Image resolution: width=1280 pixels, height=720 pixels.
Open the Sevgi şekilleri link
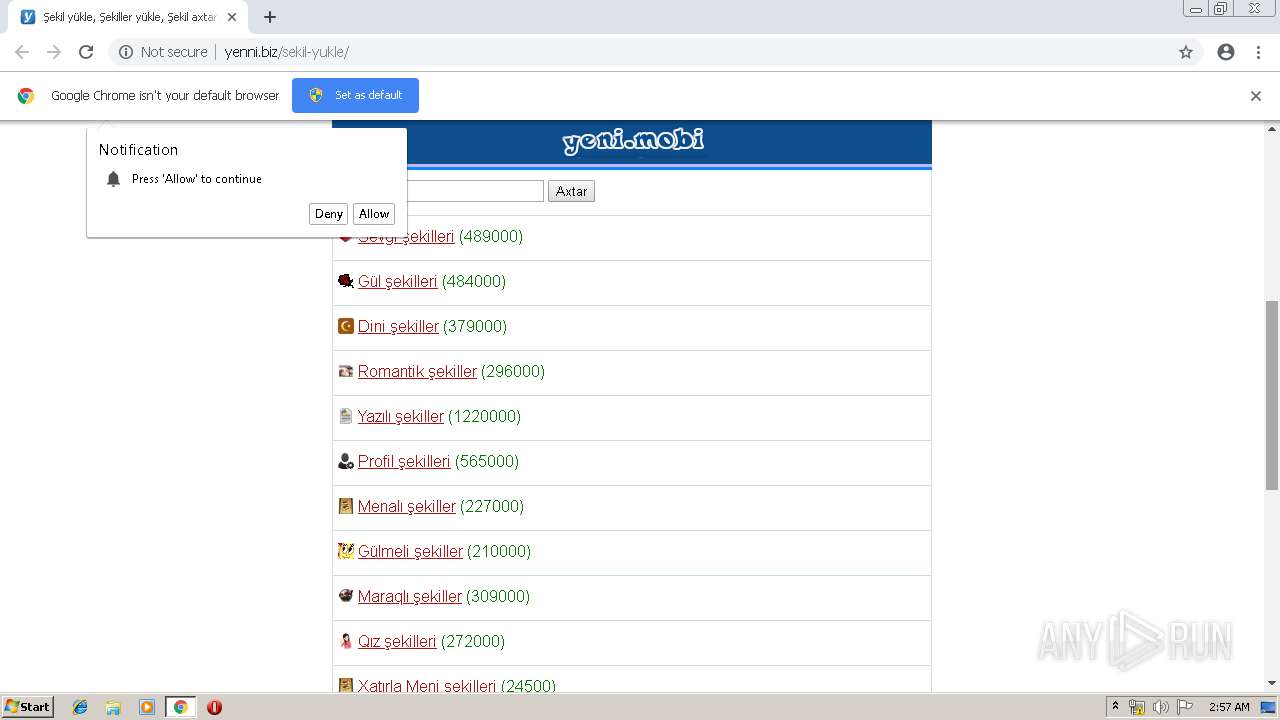(x=406, y=236)
